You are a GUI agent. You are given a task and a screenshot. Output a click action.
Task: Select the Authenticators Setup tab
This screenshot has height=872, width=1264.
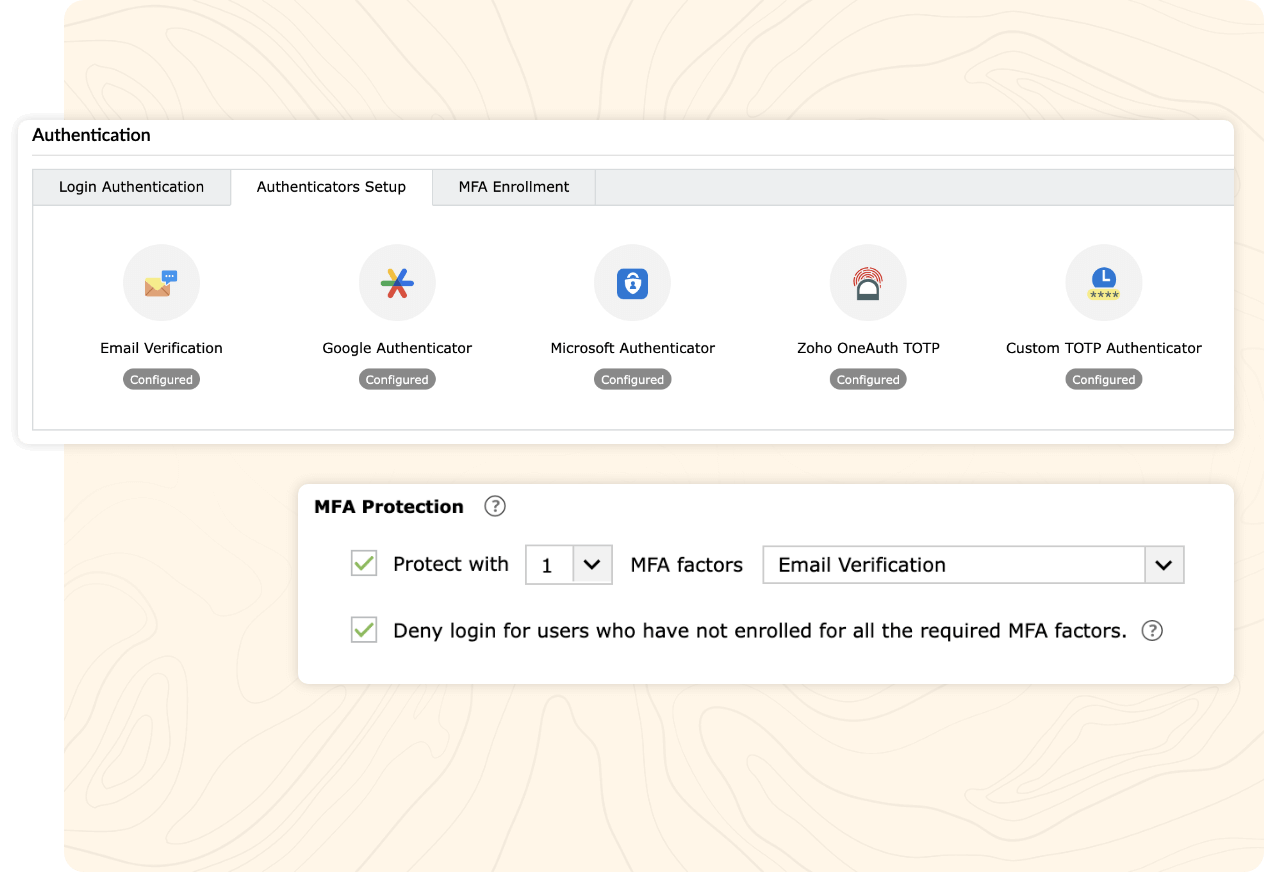331,187
